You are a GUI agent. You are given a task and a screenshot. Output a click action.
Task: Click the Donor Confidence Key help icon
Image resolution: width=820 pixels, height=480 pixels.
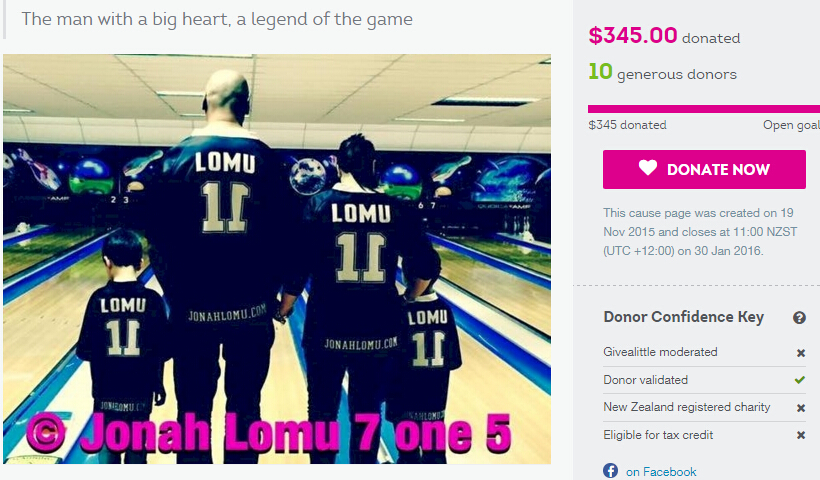(799, 317)
